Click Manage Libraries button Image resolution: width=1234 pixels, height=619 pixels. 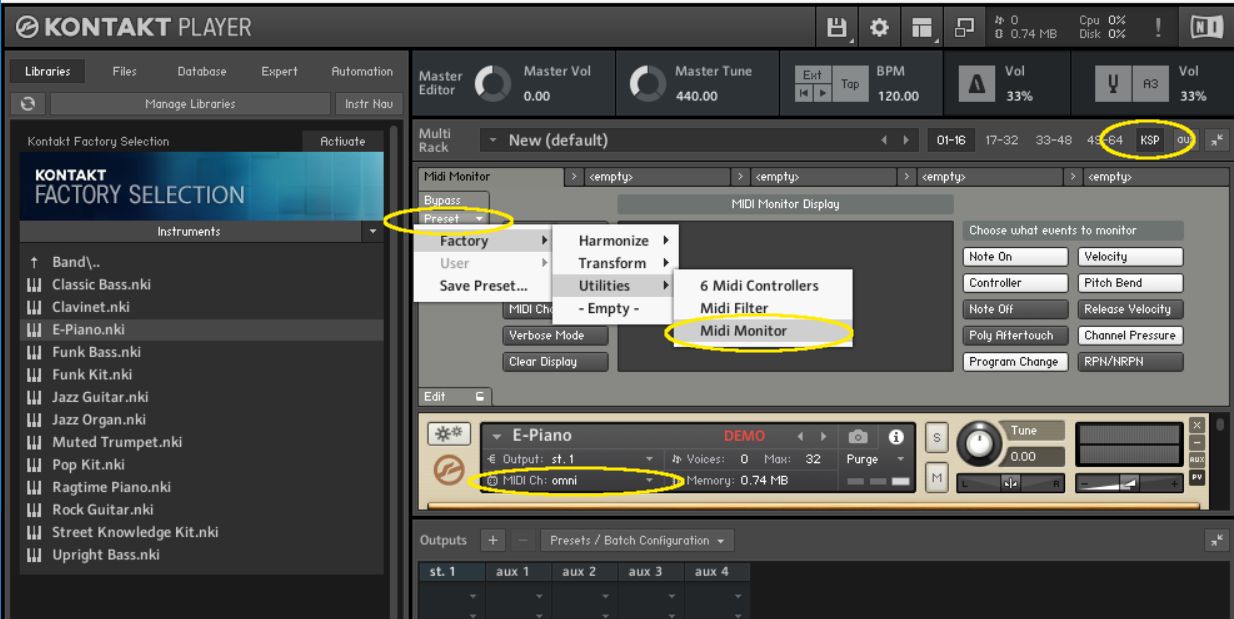click(x=190, y=103)
